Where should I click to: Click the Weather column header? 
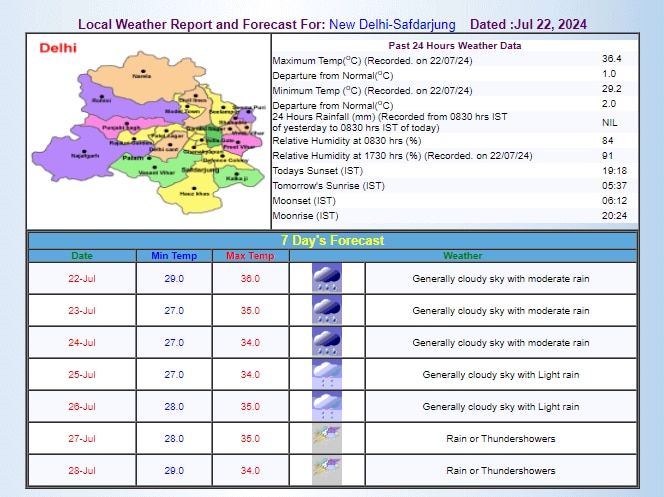pyautogui.click(x=462, y=256)
